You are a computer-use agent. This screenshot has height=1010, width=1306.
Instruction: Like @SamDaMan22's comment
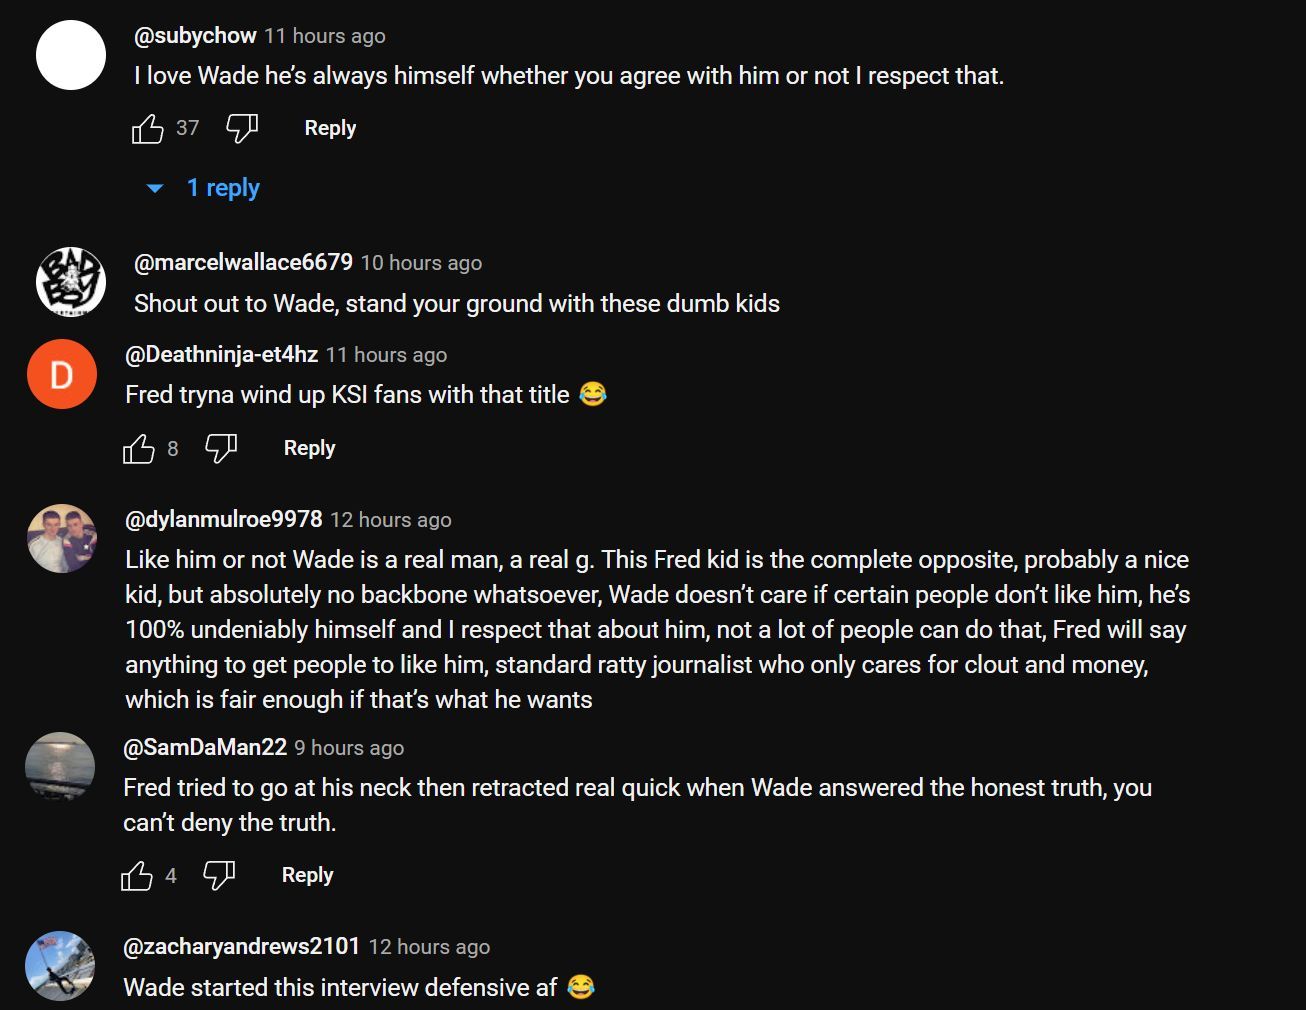click(137, 876)
